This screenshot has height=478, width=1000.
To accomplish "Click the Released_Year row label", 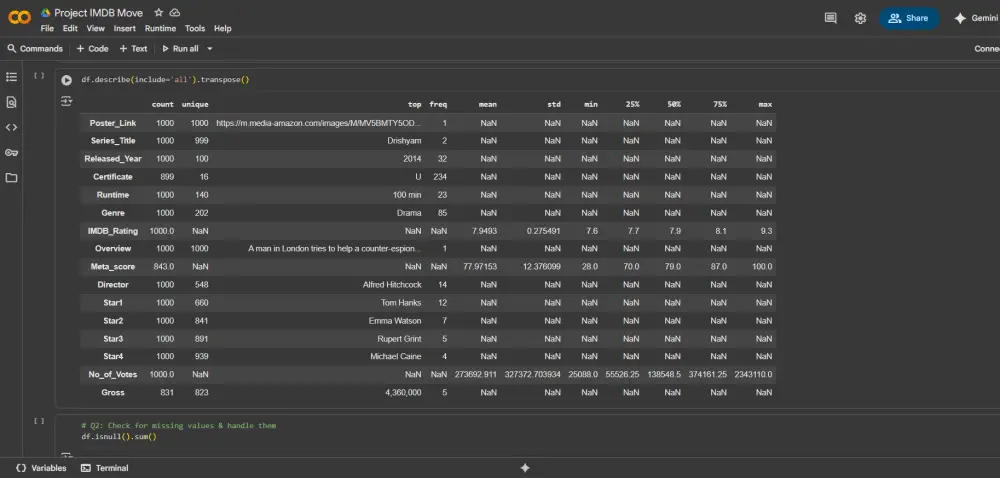I will (113, 159).
